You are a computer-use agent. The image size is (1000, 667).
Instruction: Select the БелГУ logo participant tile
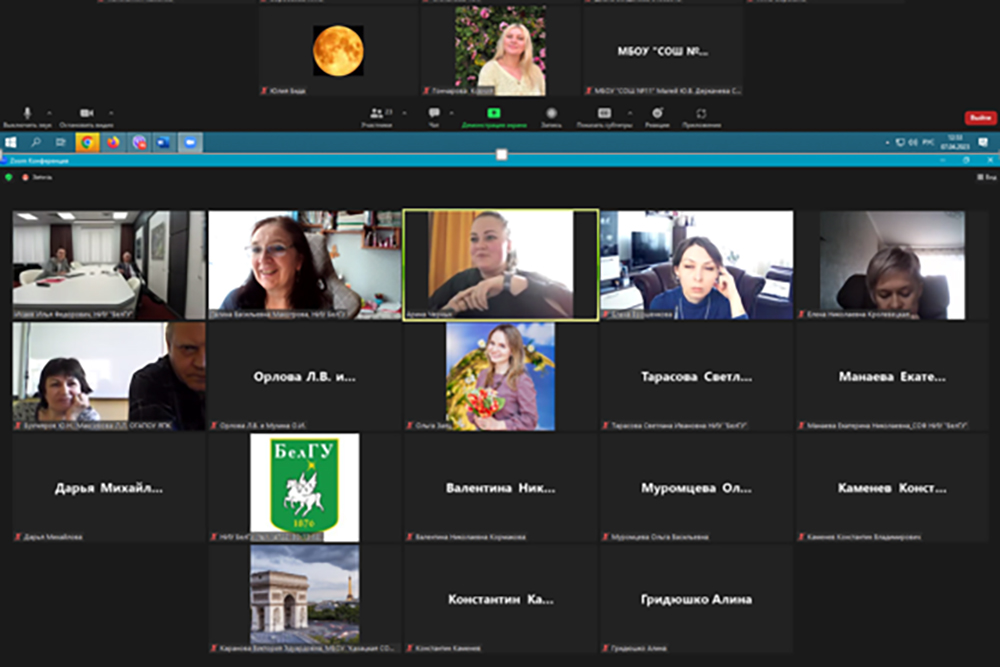coord(305,487)
